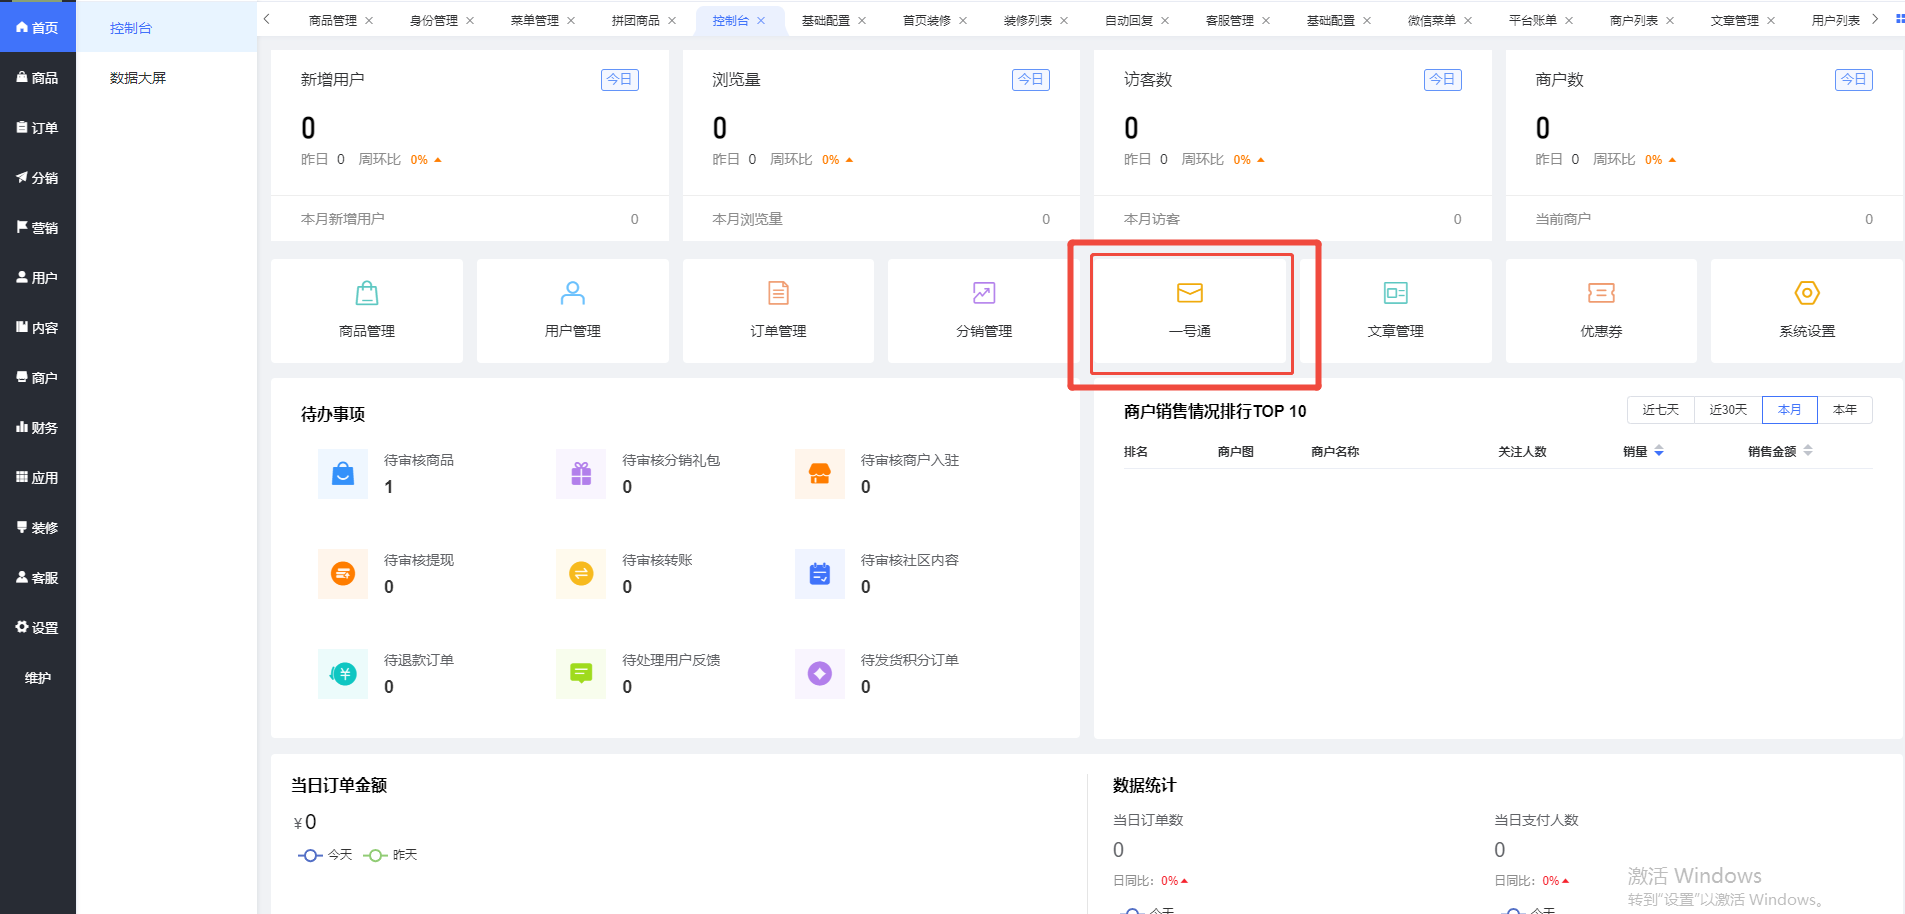Open 商品 in the left sidebar

38,78
